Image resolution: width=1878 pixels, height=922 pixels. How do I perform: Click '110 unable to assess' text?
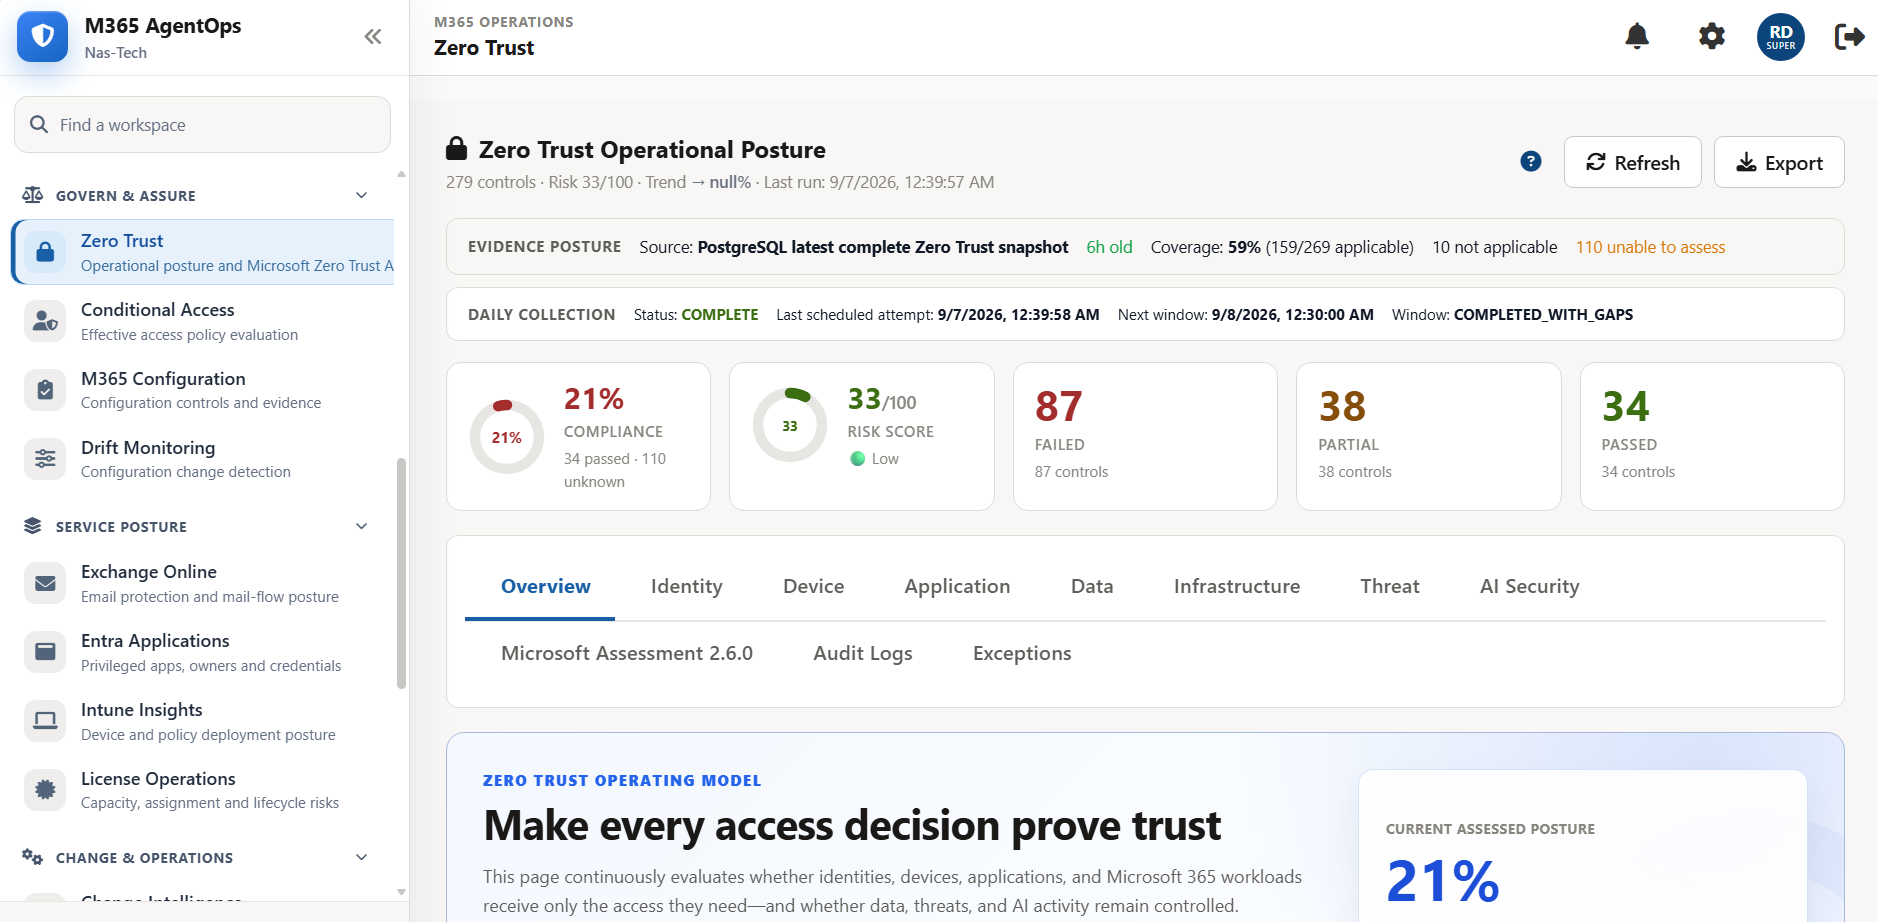point(1650,247)
